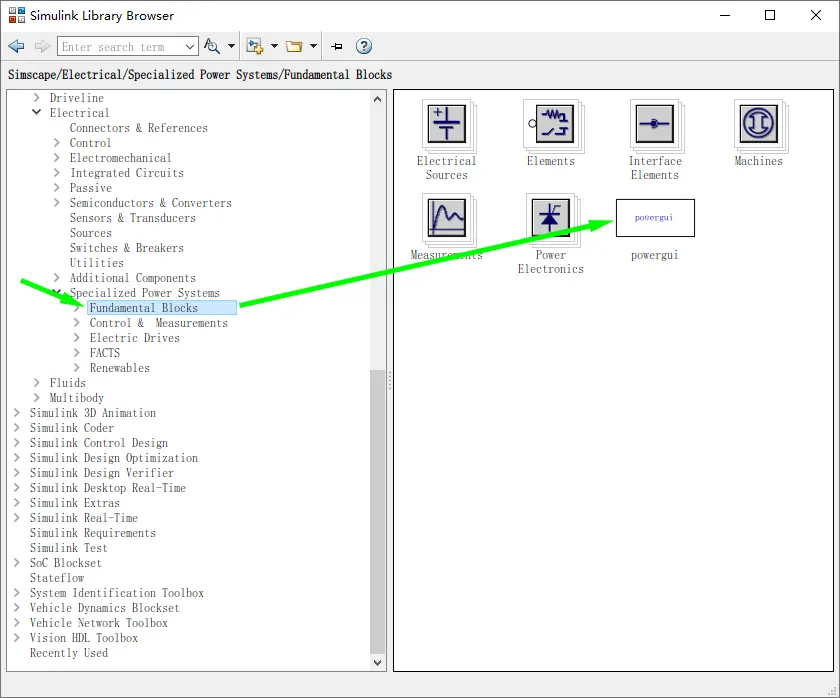
Task: Select Simulink Coder library
Action: tap(72, 428)
